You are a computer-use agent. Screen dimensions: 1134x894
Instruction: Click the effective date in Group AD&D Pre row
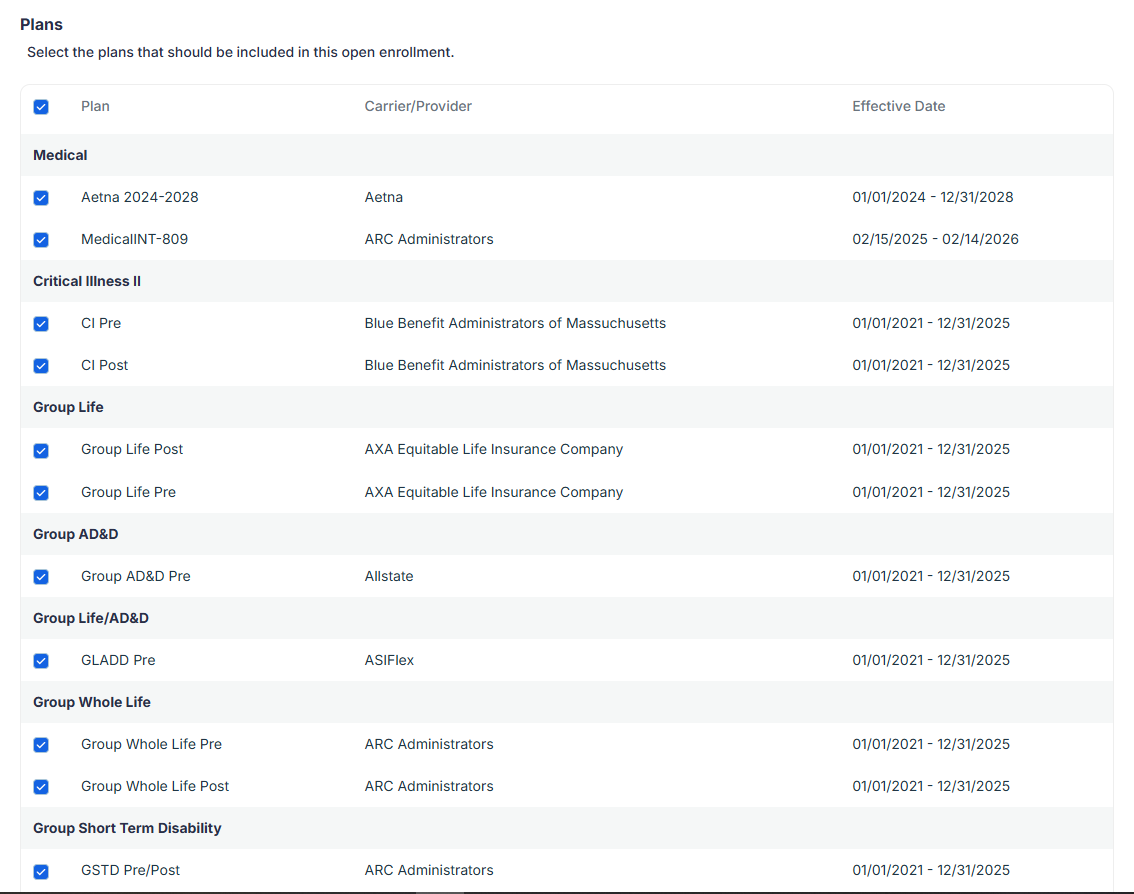click(x=931, y=576)
